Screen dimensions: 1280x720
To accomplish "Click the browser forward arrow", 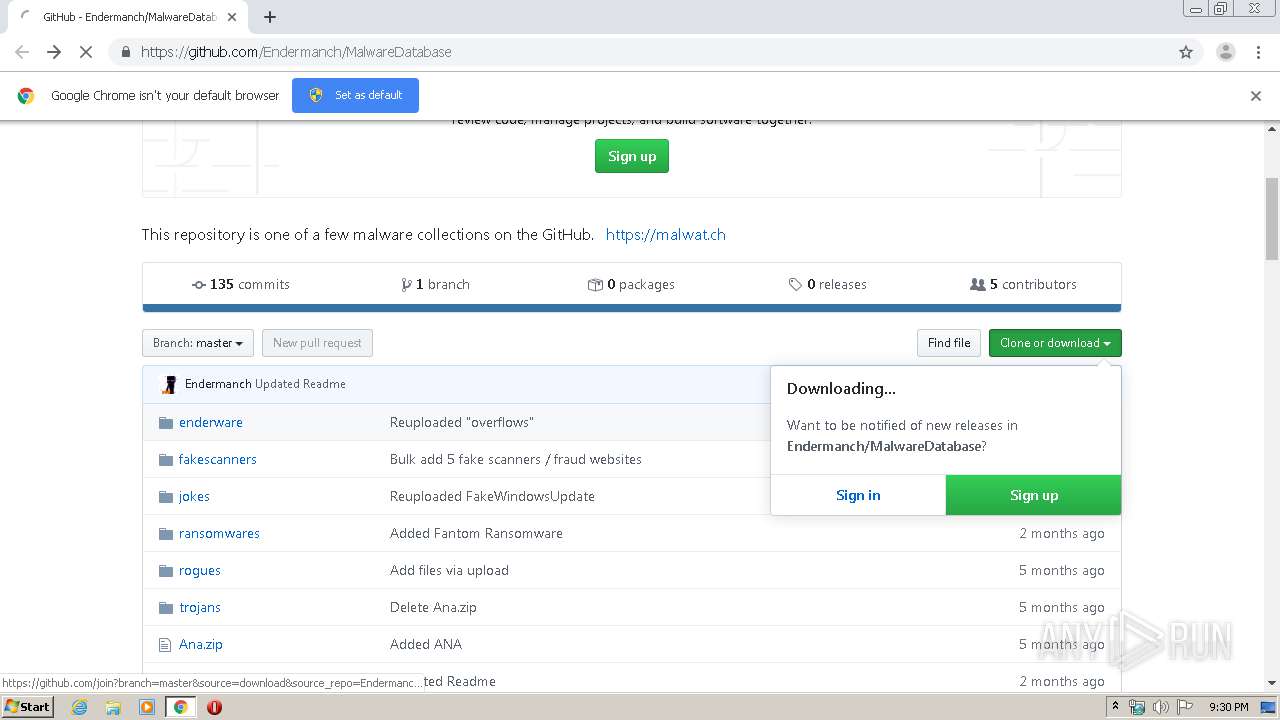I will pyautogui.click(x=54, y=52).
